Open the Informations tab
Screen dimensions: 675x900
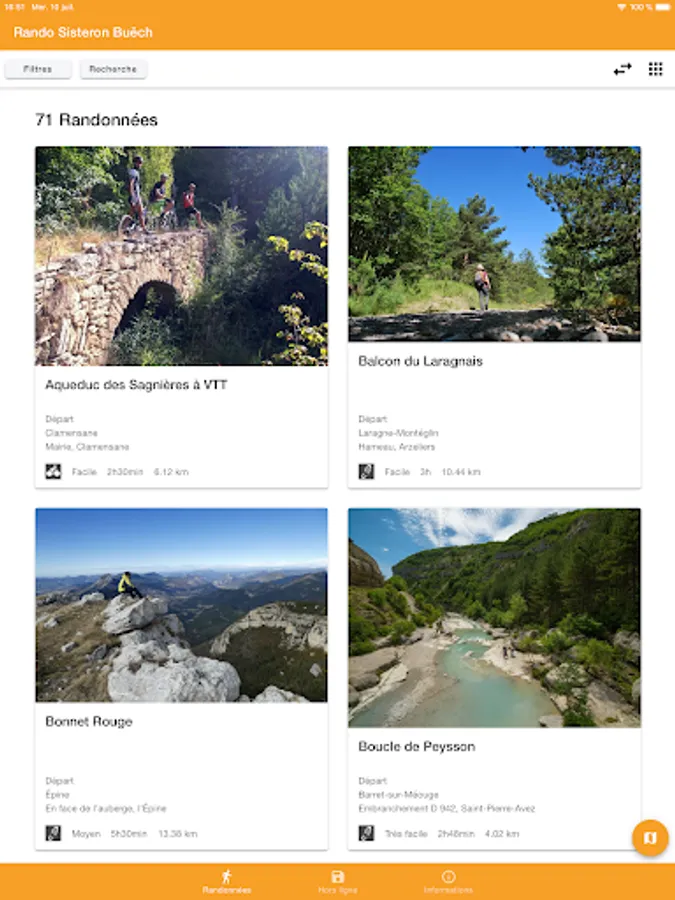point(448,882)
